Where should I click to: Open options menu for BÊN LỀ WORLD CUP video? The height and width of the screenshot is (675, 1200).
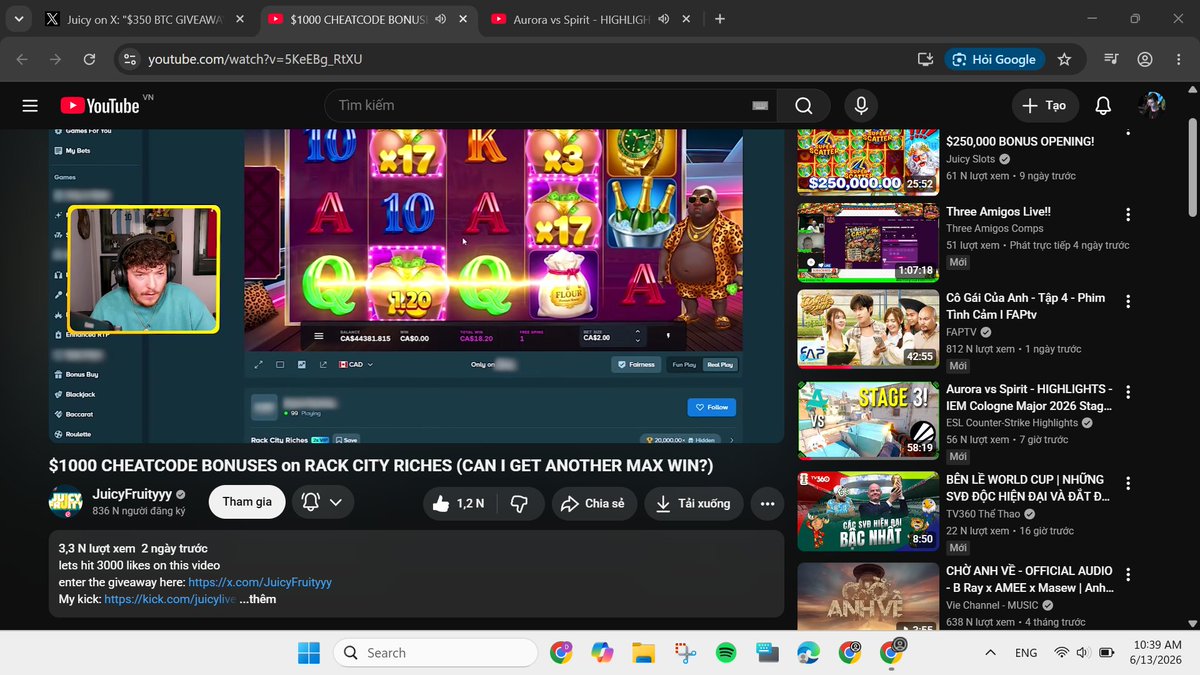(x=1128, y=481)
